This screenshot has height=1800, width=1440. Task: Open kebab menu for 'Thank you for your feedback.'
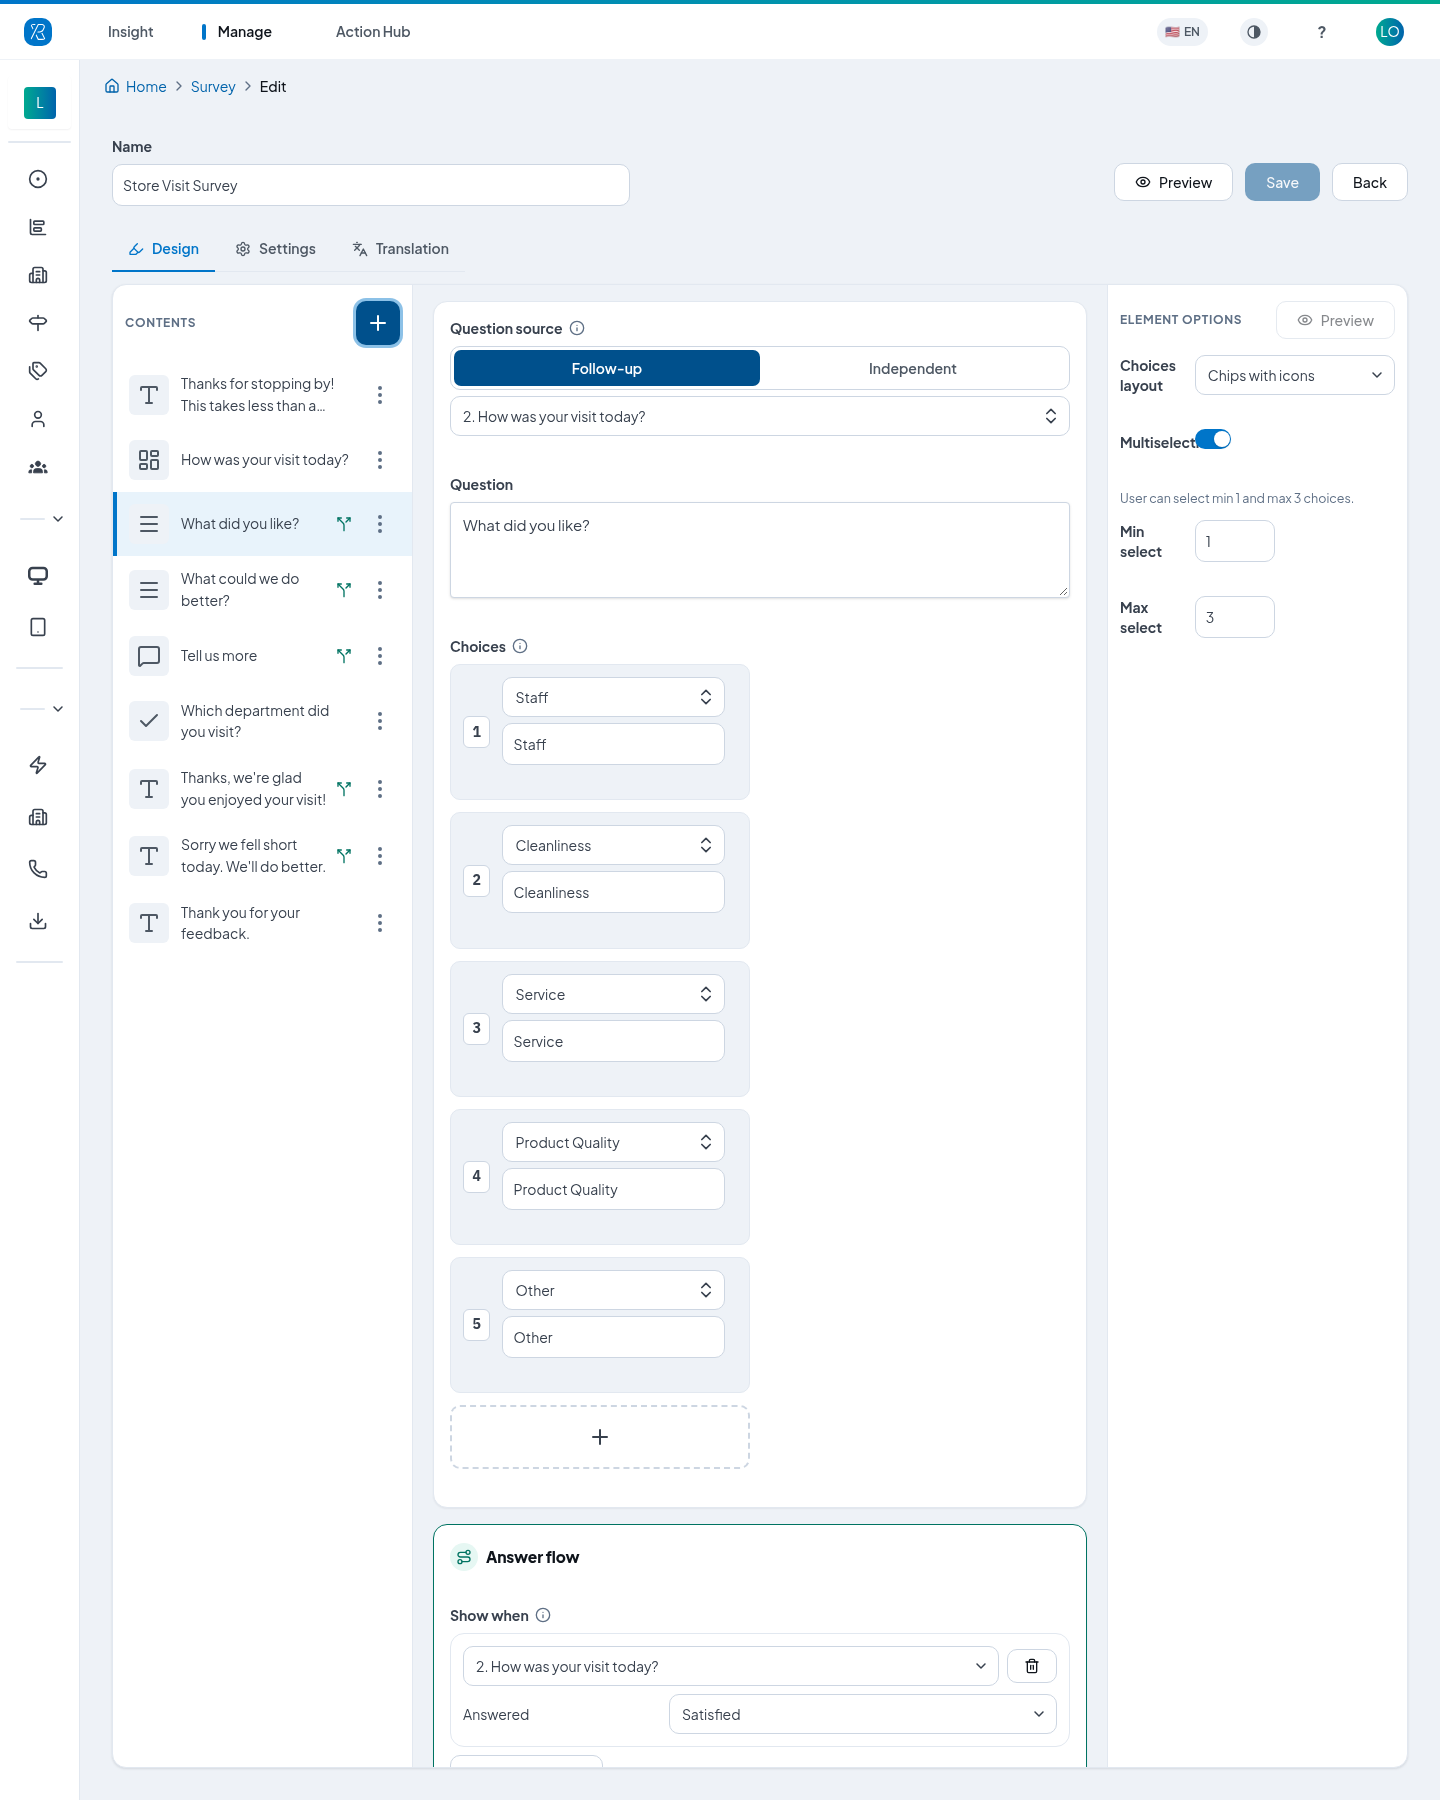pyautogui.click(x=380, y=923)
